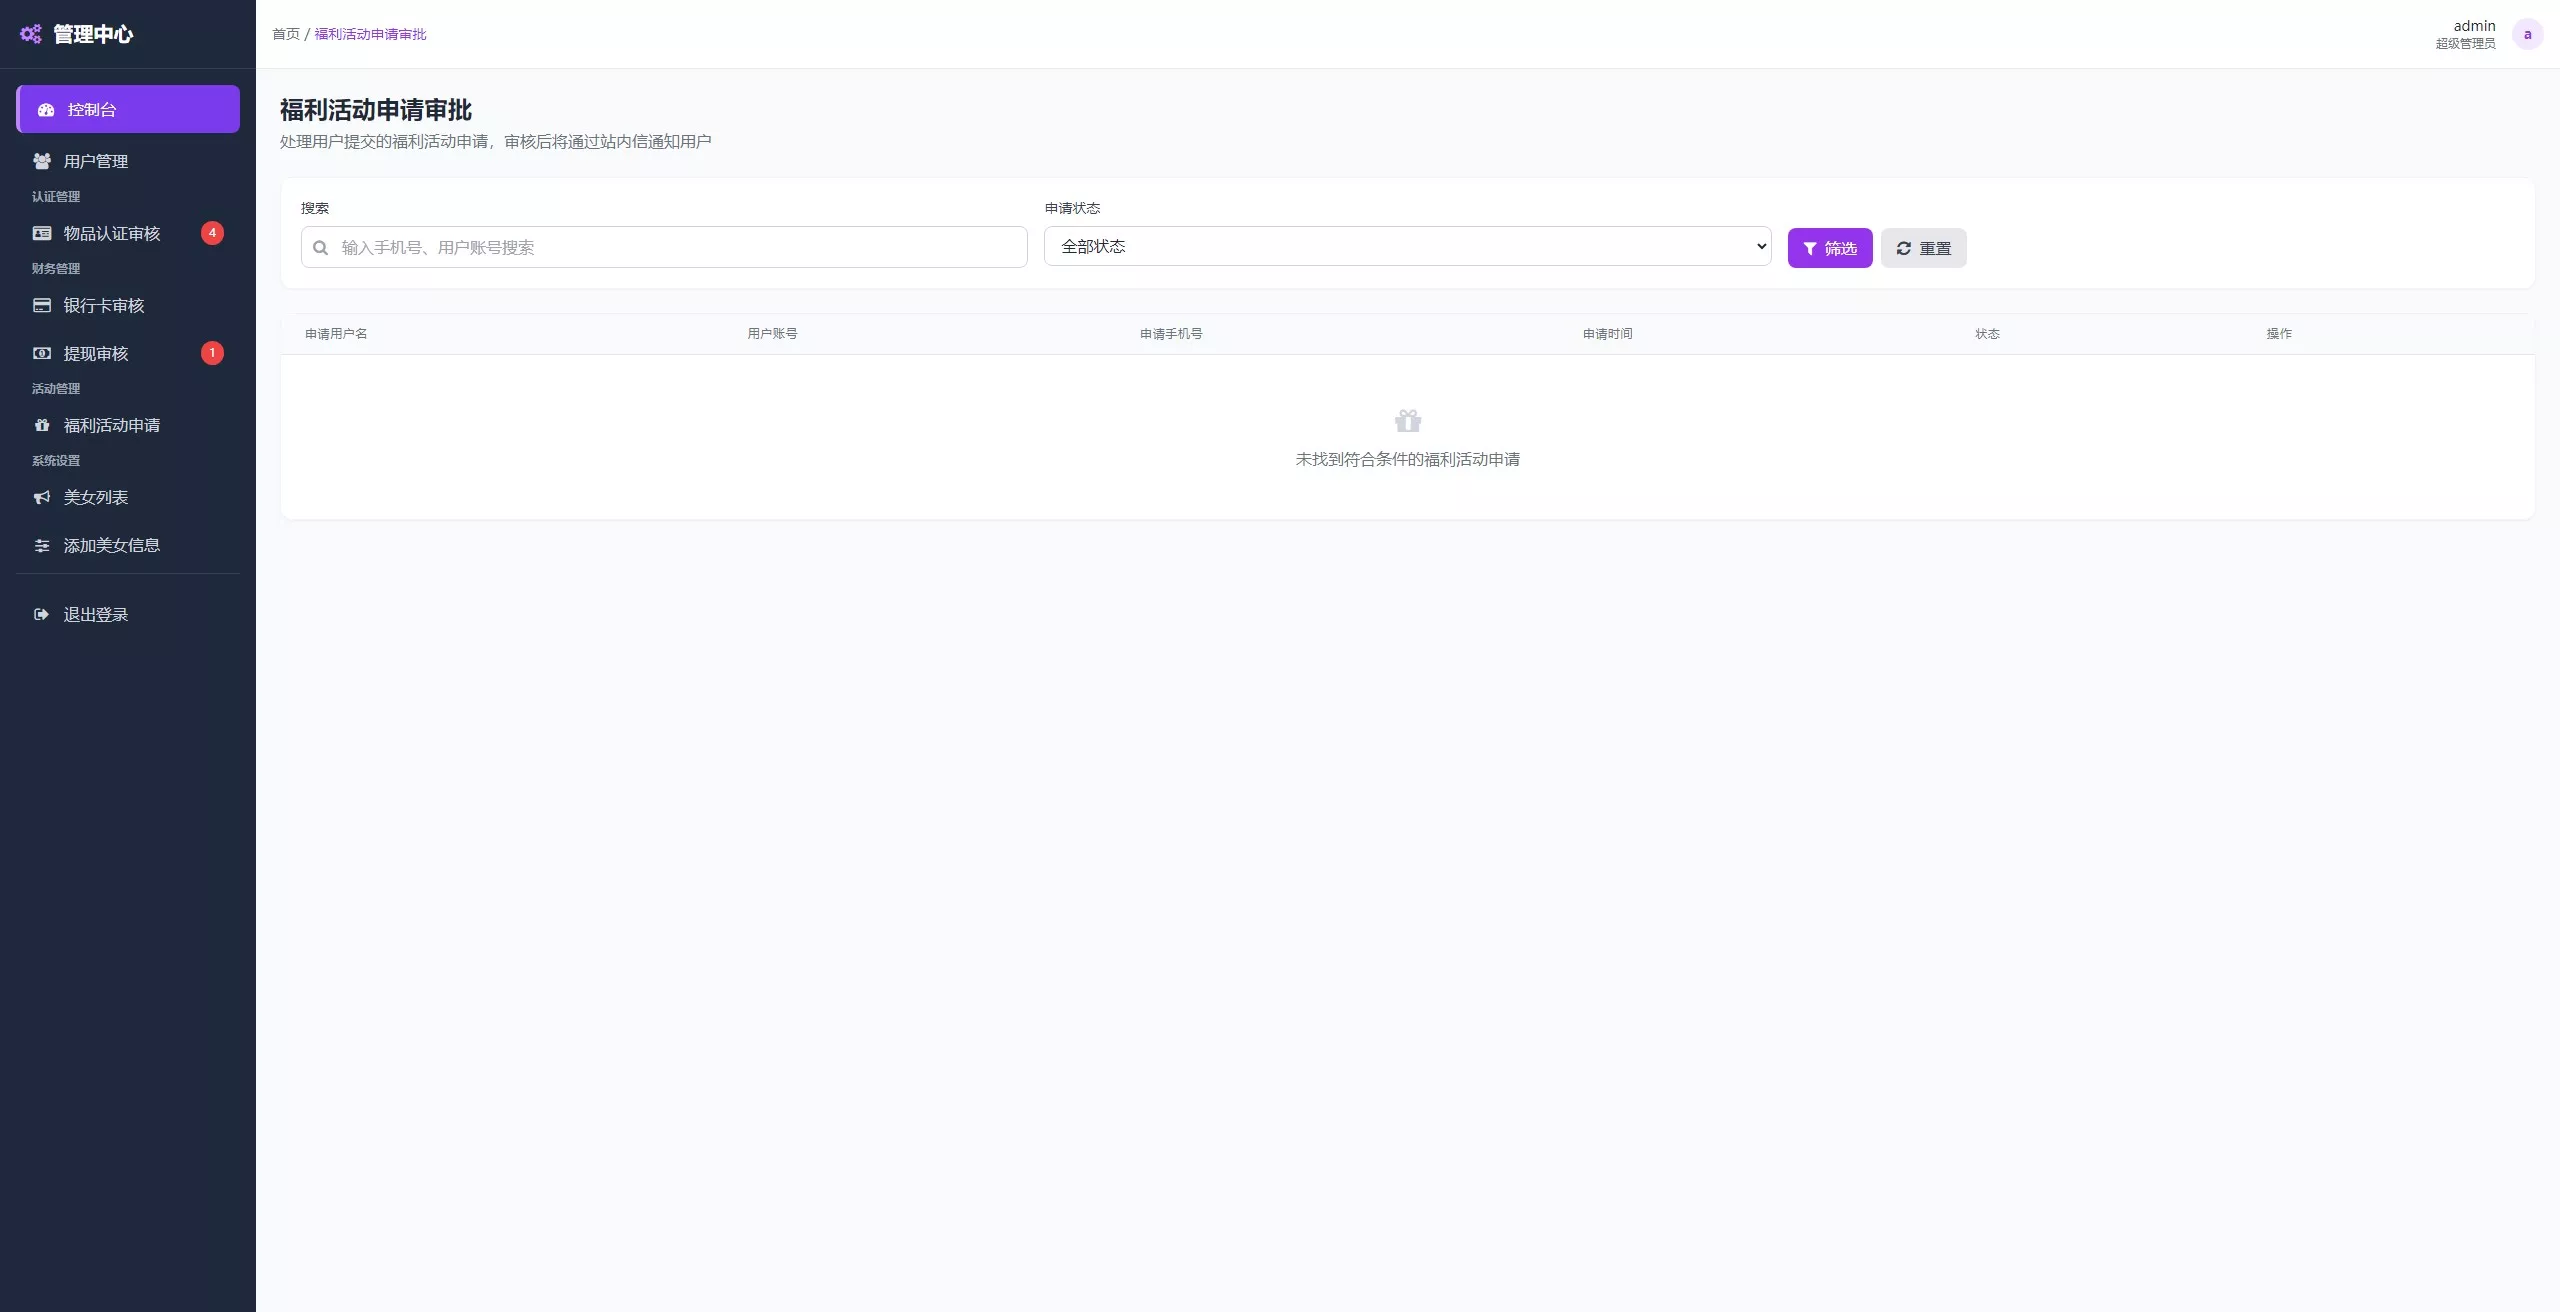Viewport: 2560px width, 1312px height.
Task: Click the dashboard icon in 控制台
Action: 46,110
